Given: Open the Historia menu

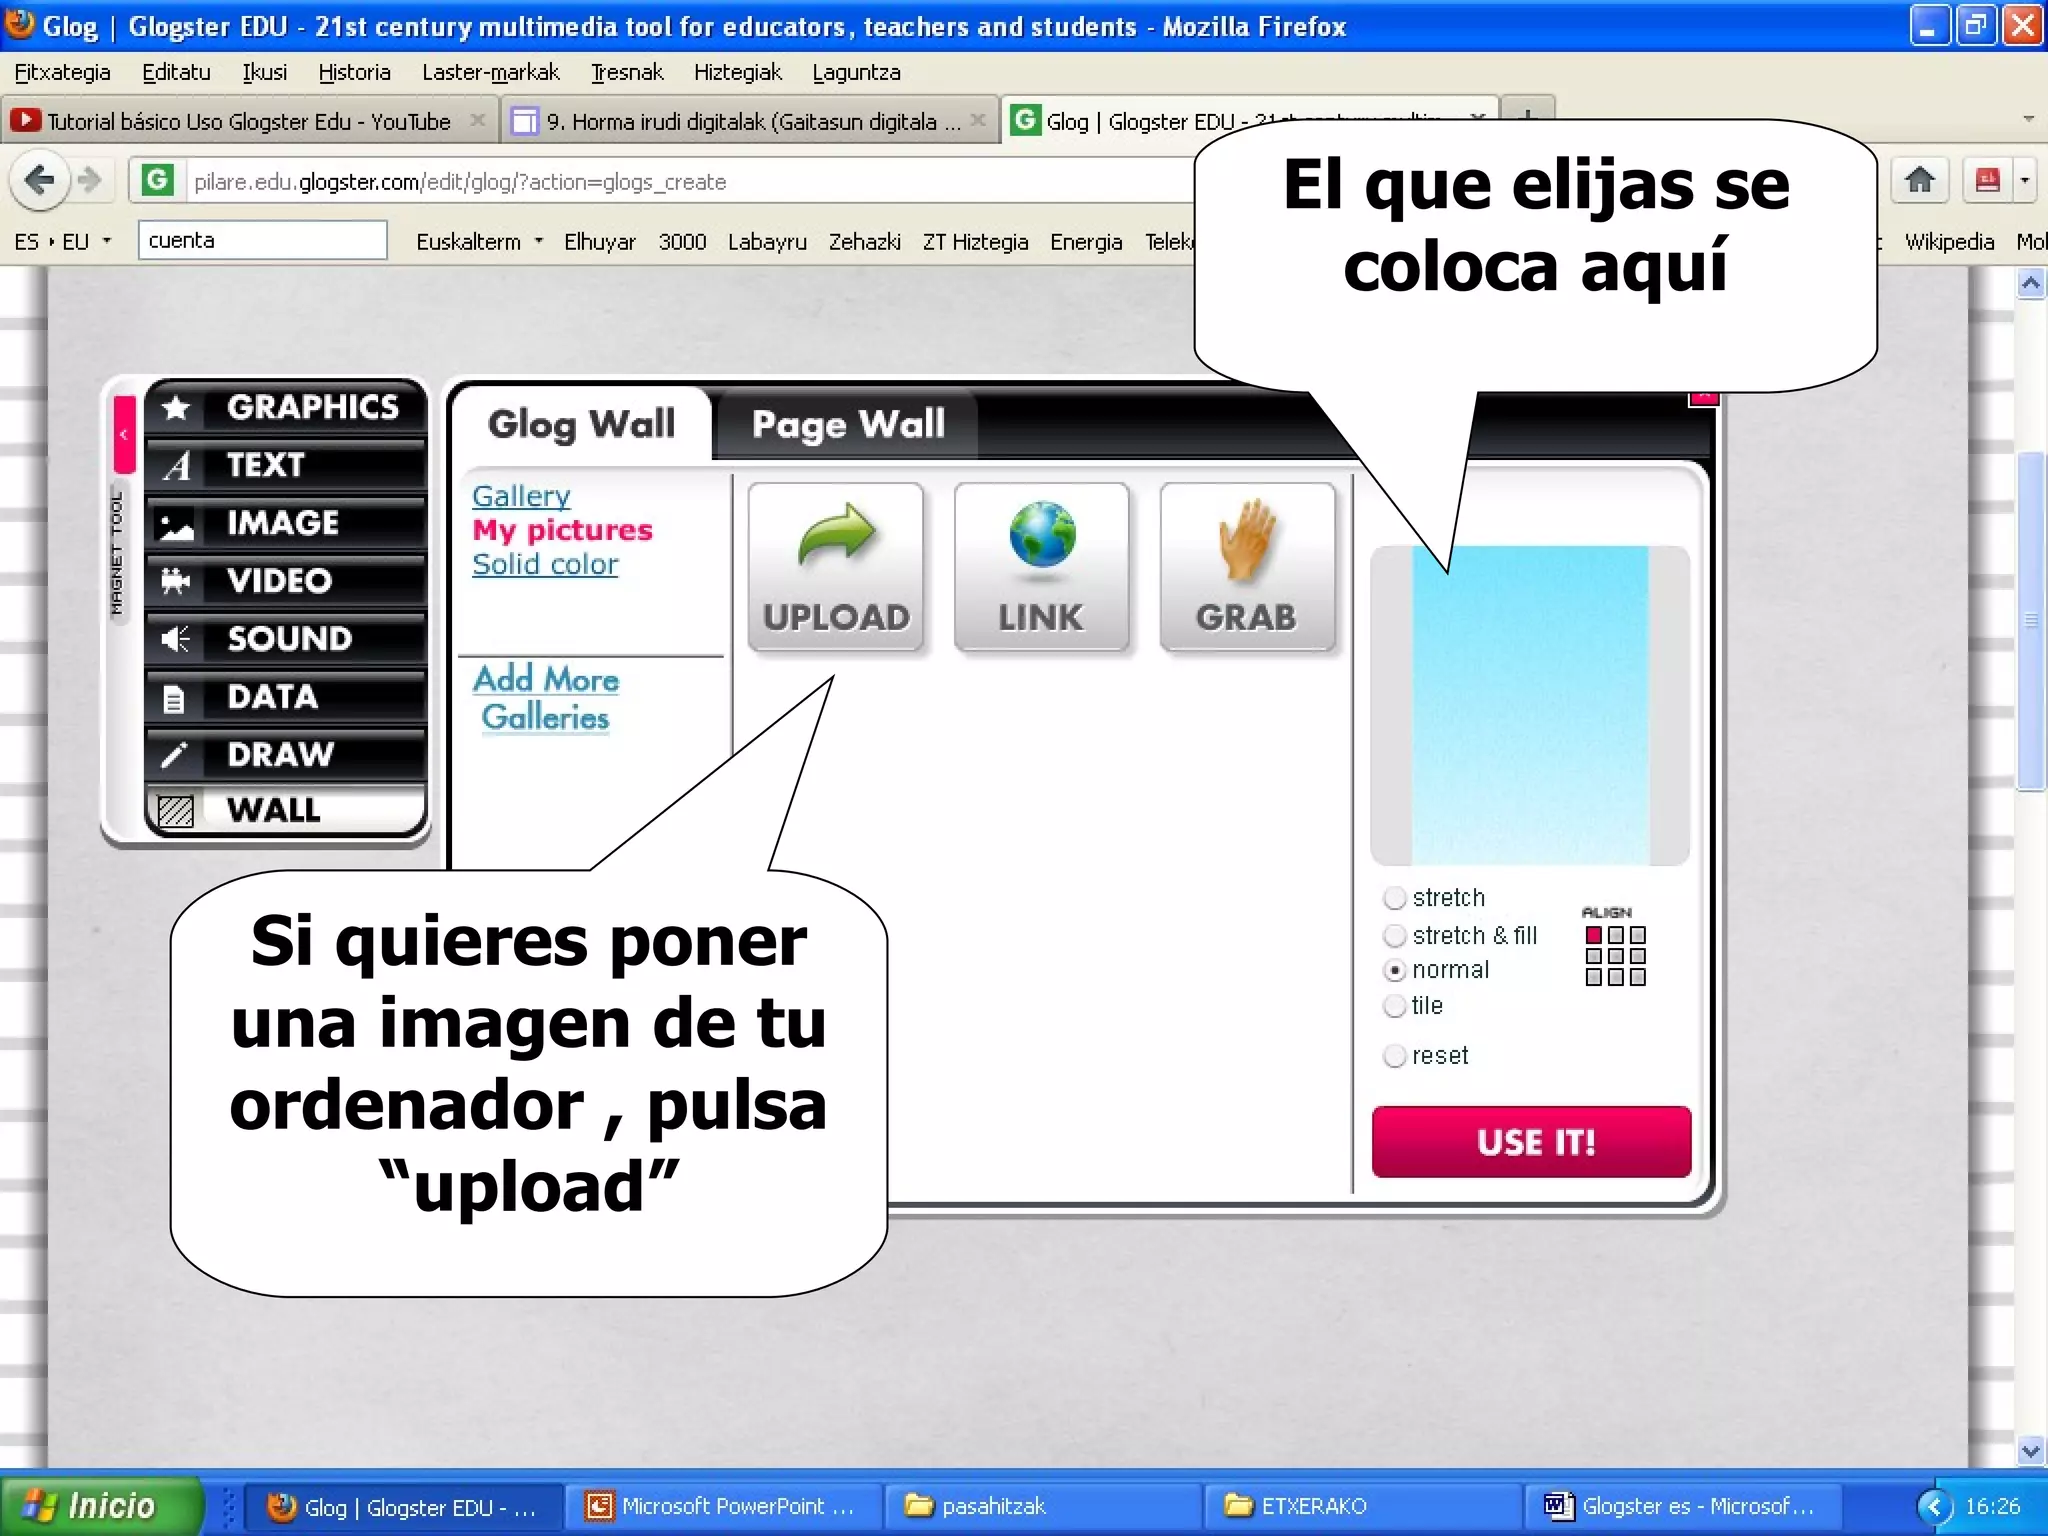Looking at the screenshot, I should [x=354, y=72].
